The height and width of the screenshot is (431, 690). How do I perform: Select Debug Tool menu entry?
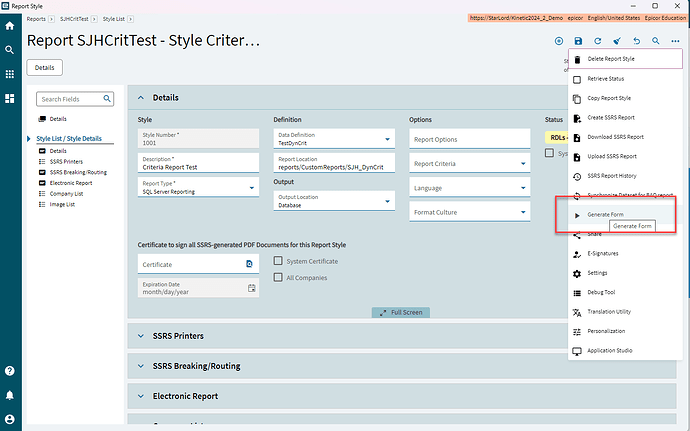tap(625, 292)
